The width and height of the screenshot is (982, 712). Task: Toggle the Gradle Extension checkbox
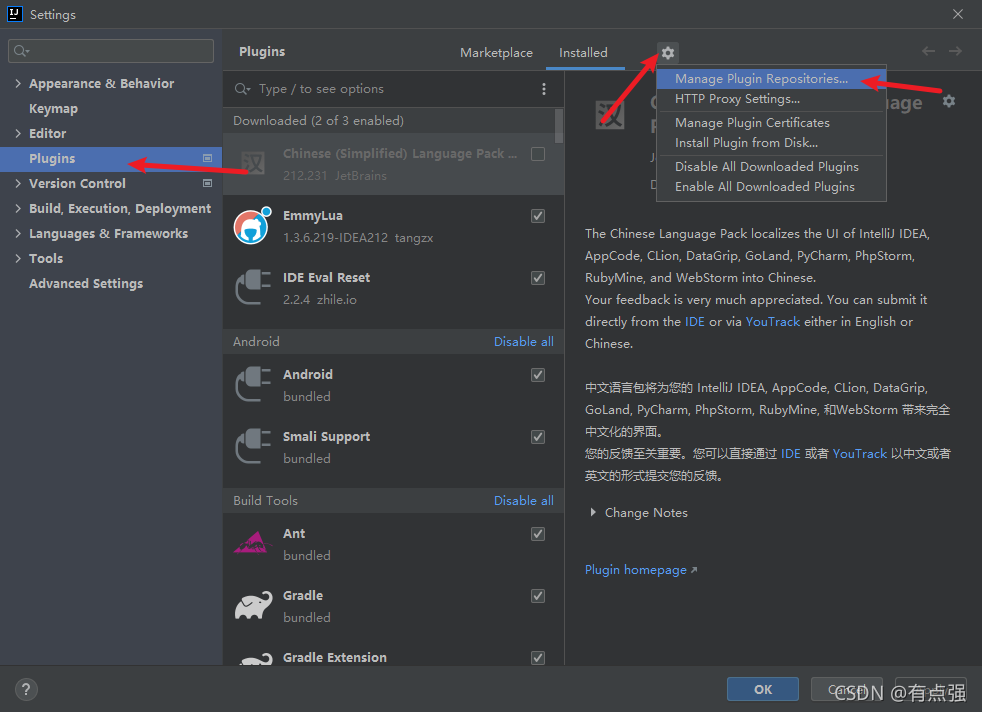click(x=537, y=658)
